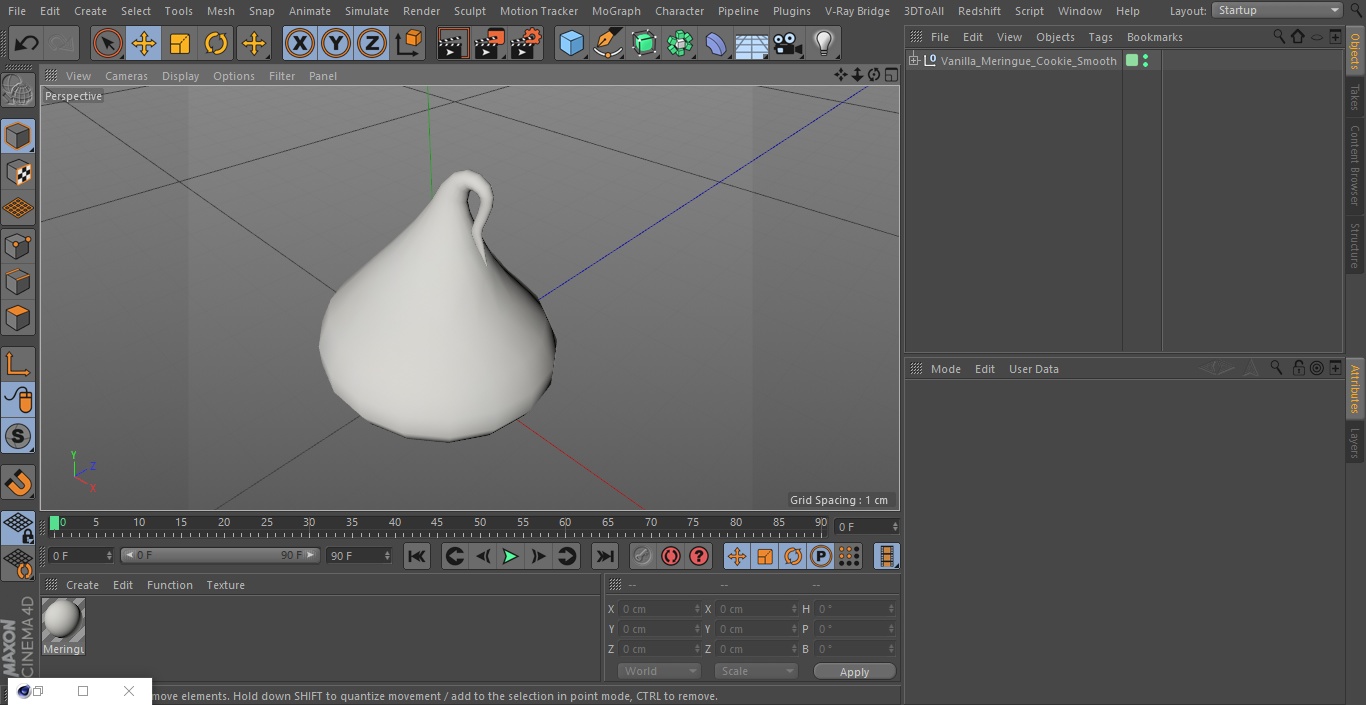The image size is (1366, 705).
Task: Switch to the Structure side tab
Action: (x=1355, y=246)
